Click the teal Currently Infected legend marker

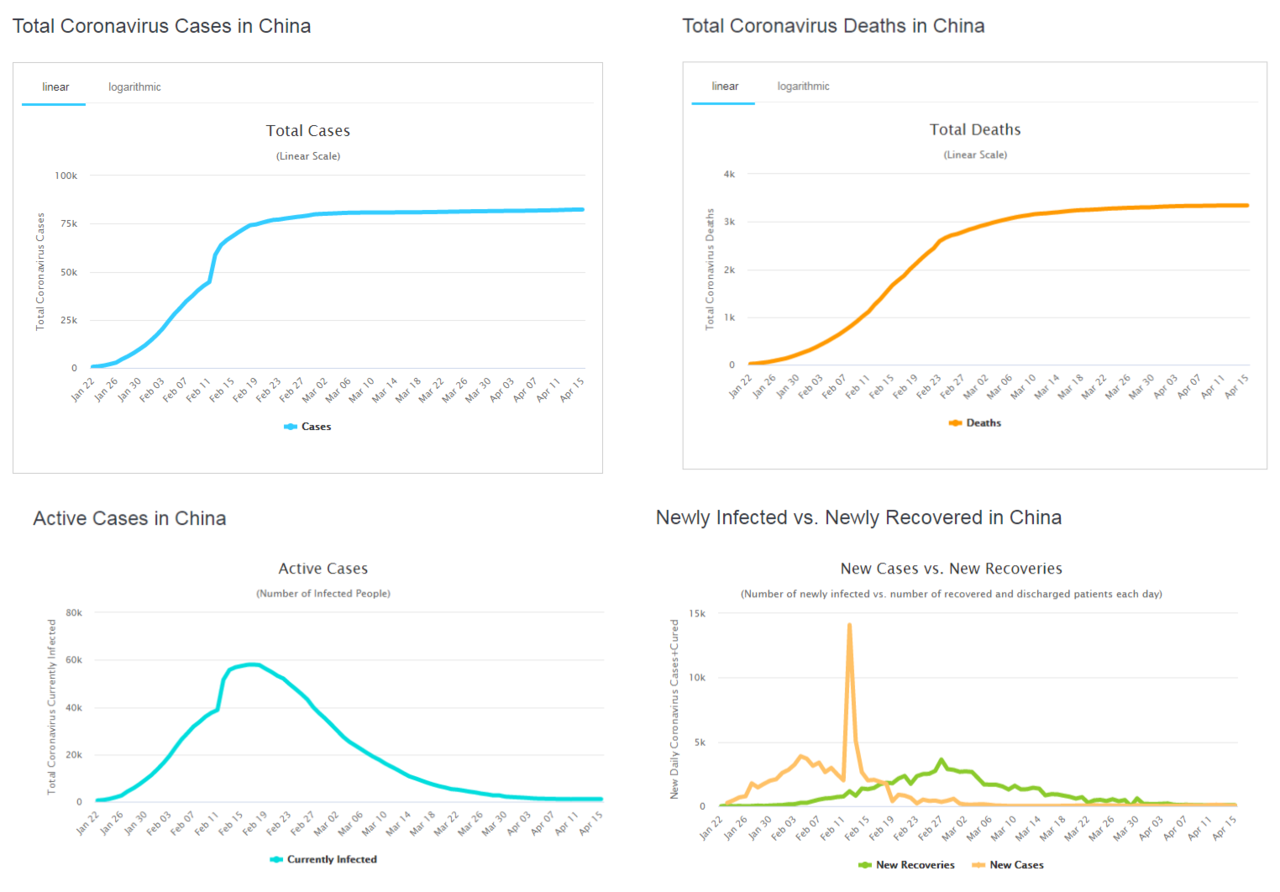[277, 859]
